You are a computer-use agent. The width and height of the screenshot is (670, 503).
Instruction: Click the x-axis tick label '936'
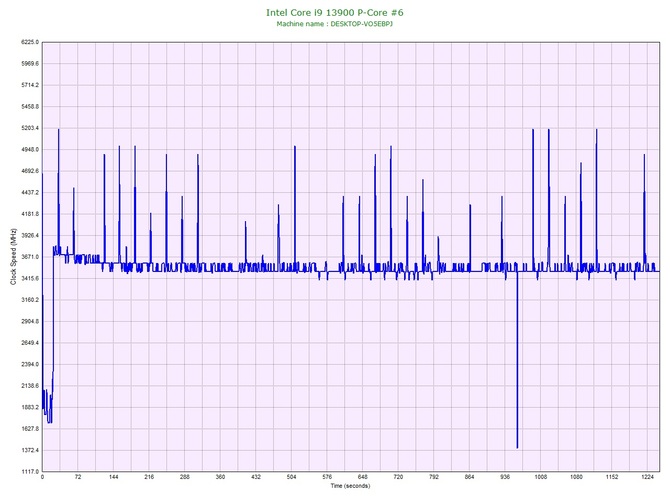pos(505,477)
